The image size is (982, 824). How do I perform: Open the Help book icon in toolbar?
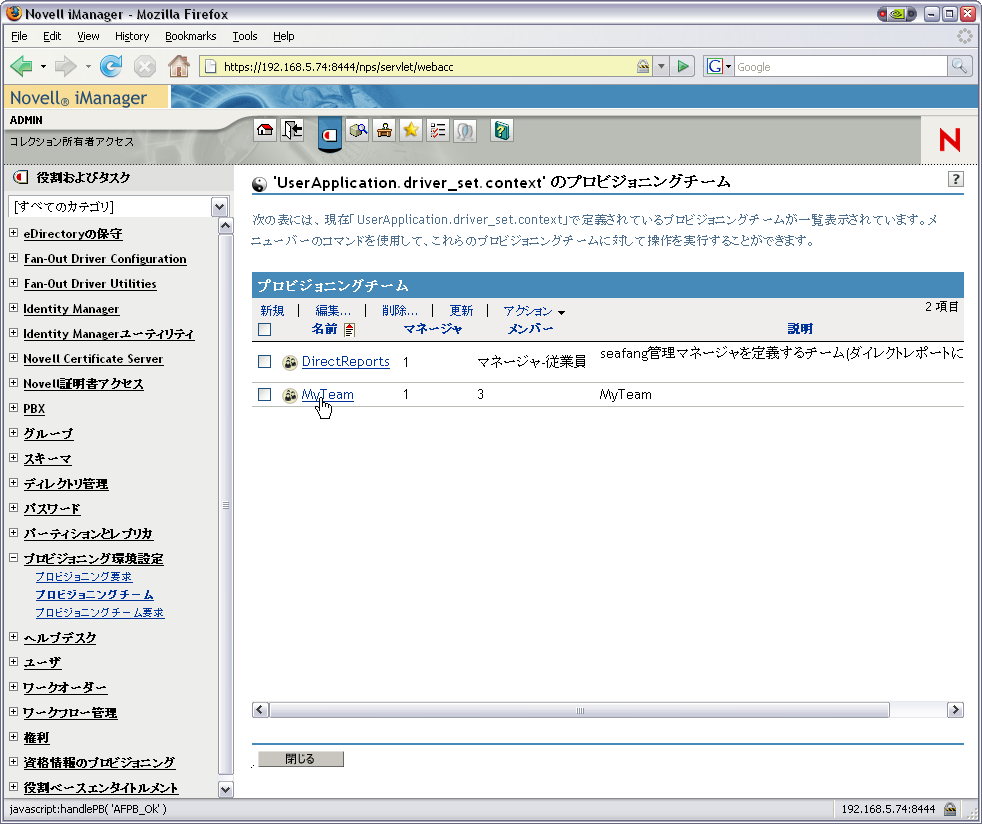502,130
